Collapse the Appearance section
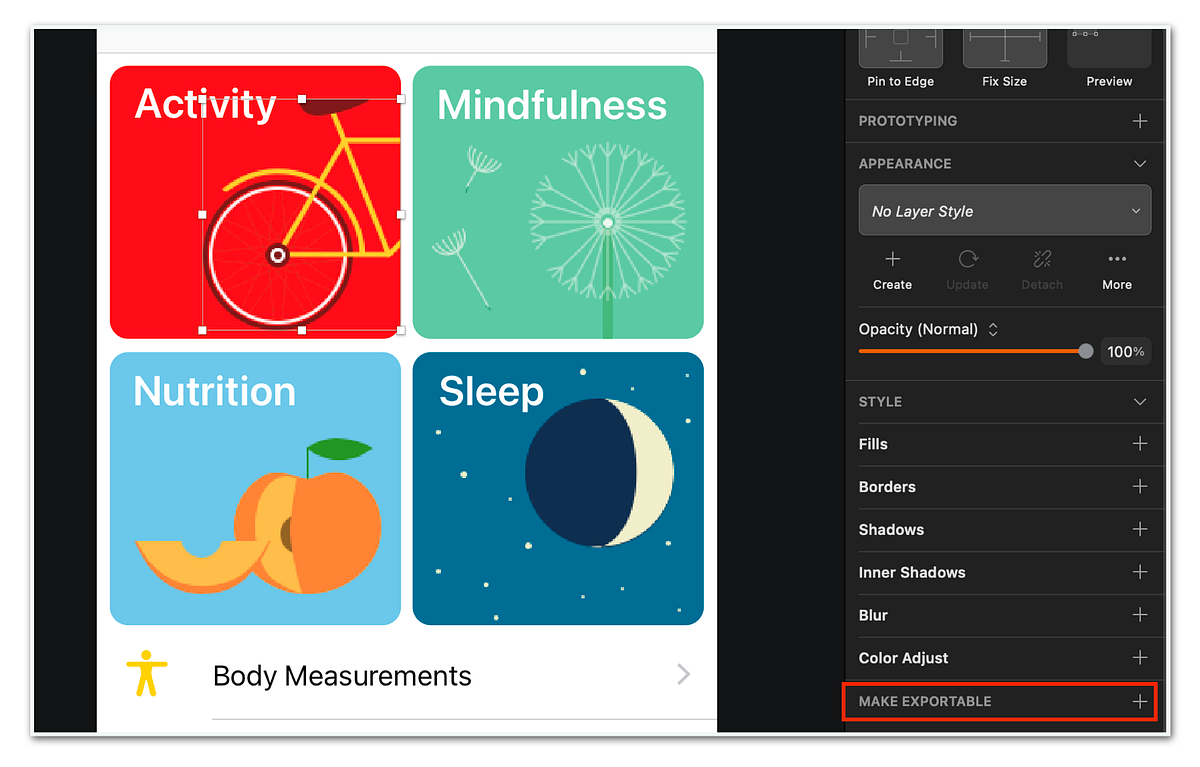This screenshot has height=767, width=1200. tap(1139, 163)
